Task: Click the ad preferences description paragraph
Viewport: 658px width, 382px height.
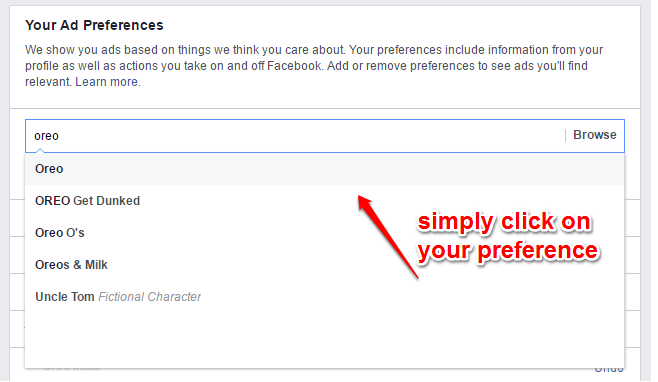Action: tap(314, 65)
